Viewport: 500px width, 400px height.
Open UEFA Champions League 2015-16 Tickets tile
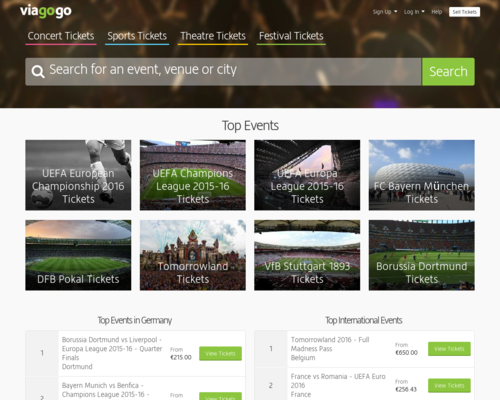click(193, 175)
